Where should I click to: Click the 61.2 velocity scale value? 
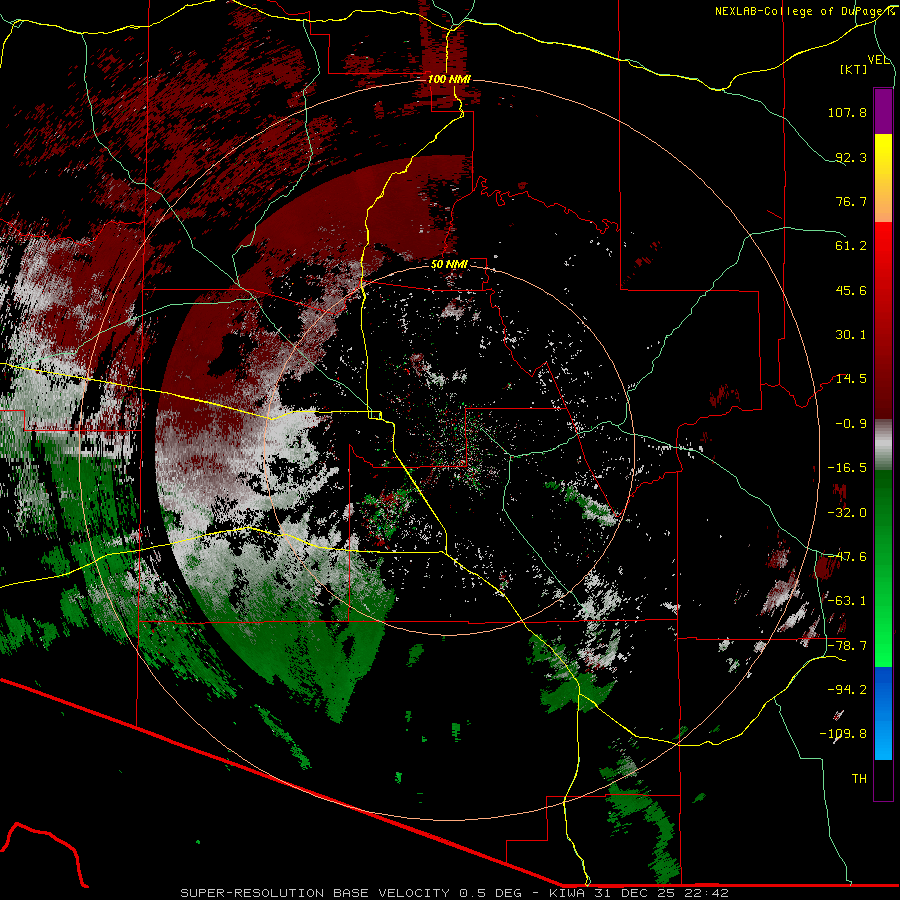pos(851,246)
